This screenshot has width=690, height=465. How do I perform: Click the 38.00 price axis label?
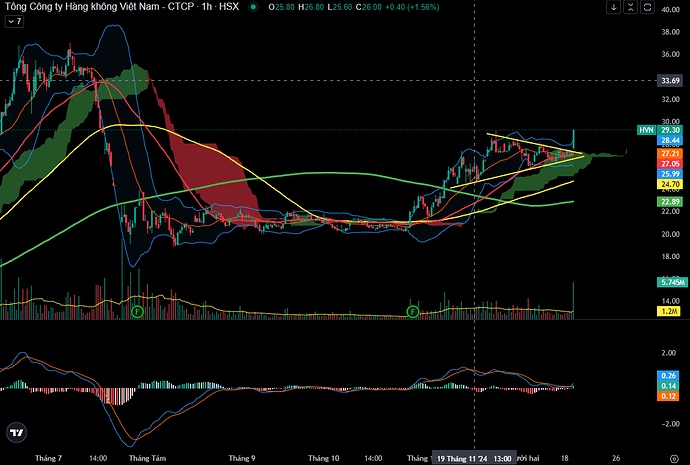click(x=671, y=32)
